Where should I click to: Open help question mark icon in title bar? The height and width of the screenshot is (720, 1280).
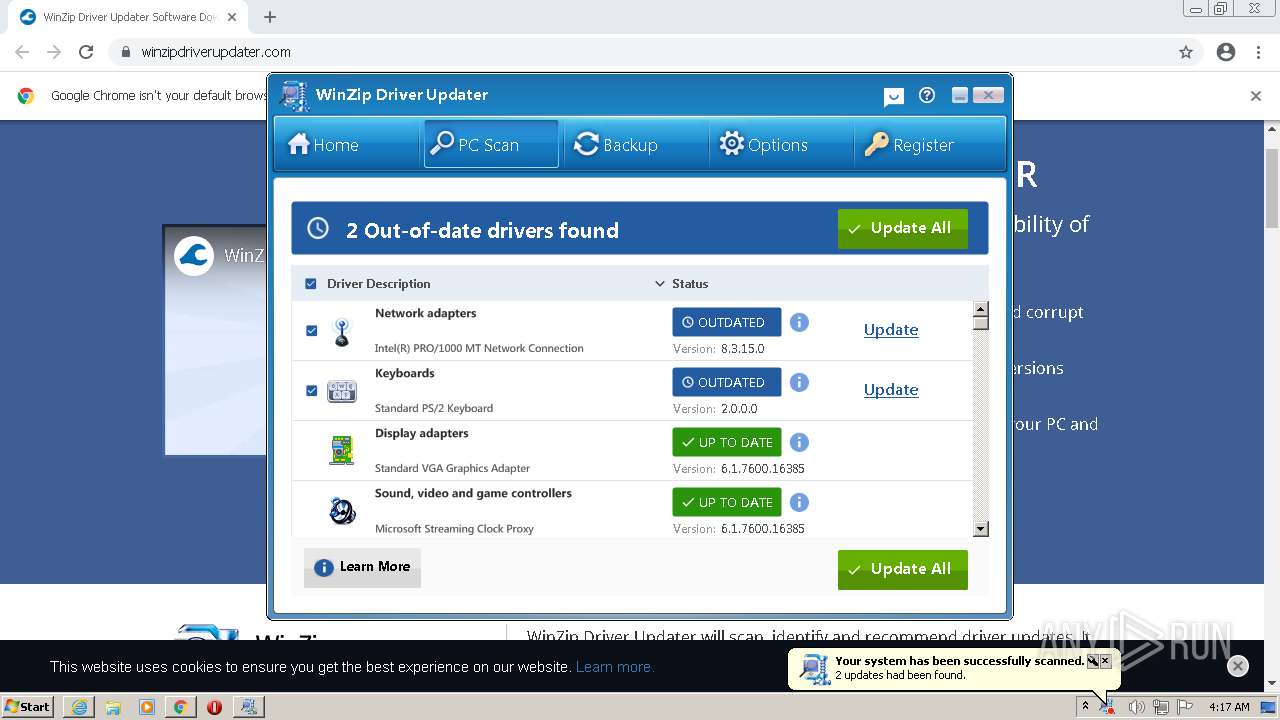pos(927,95)
